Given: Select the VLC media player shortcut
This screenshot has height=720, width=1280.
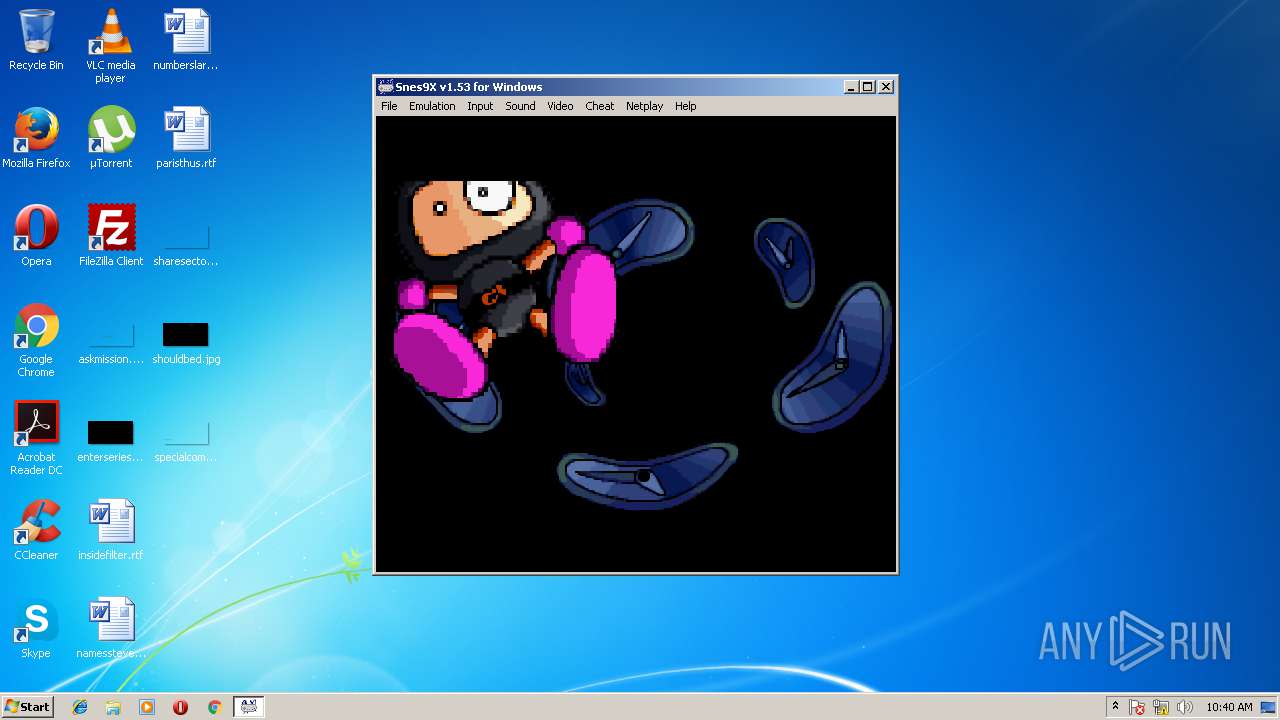Looking at the screenshot, I should [110, 46].
